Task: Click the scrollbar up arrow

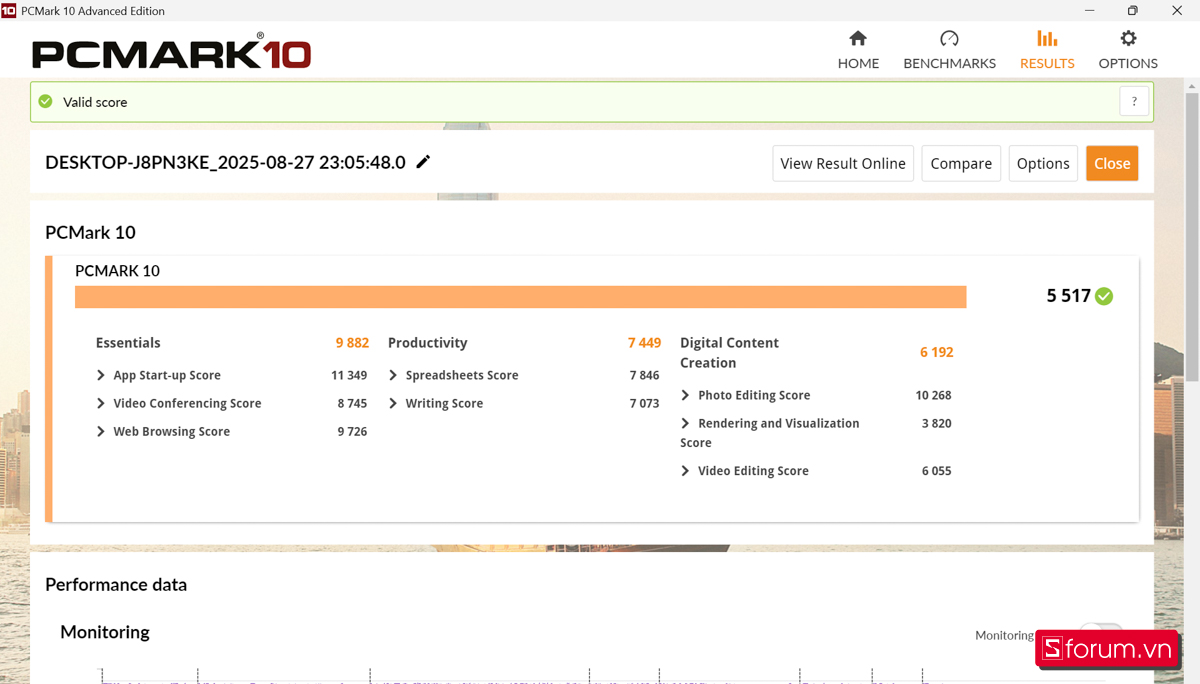Action: point(1192,87)
